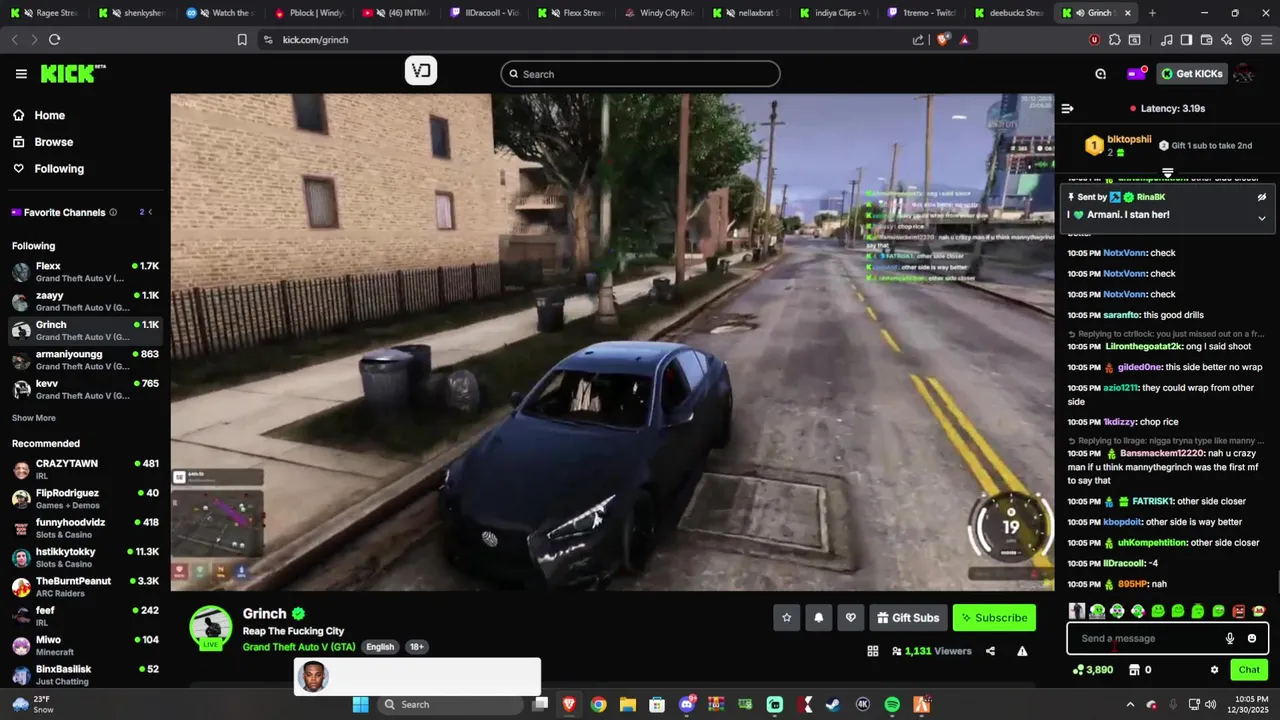Click the Subscribe button
The width and height of the screenshot is (1280, 720).
[994, 618]
